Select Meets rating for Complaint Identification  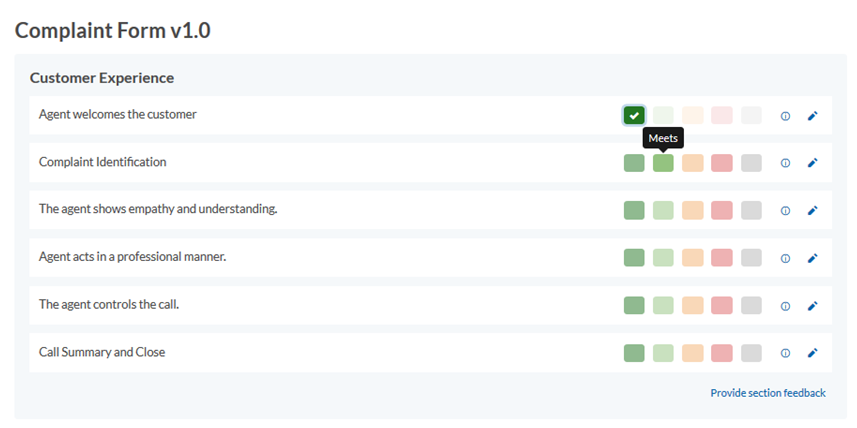[x=663, y=163]
